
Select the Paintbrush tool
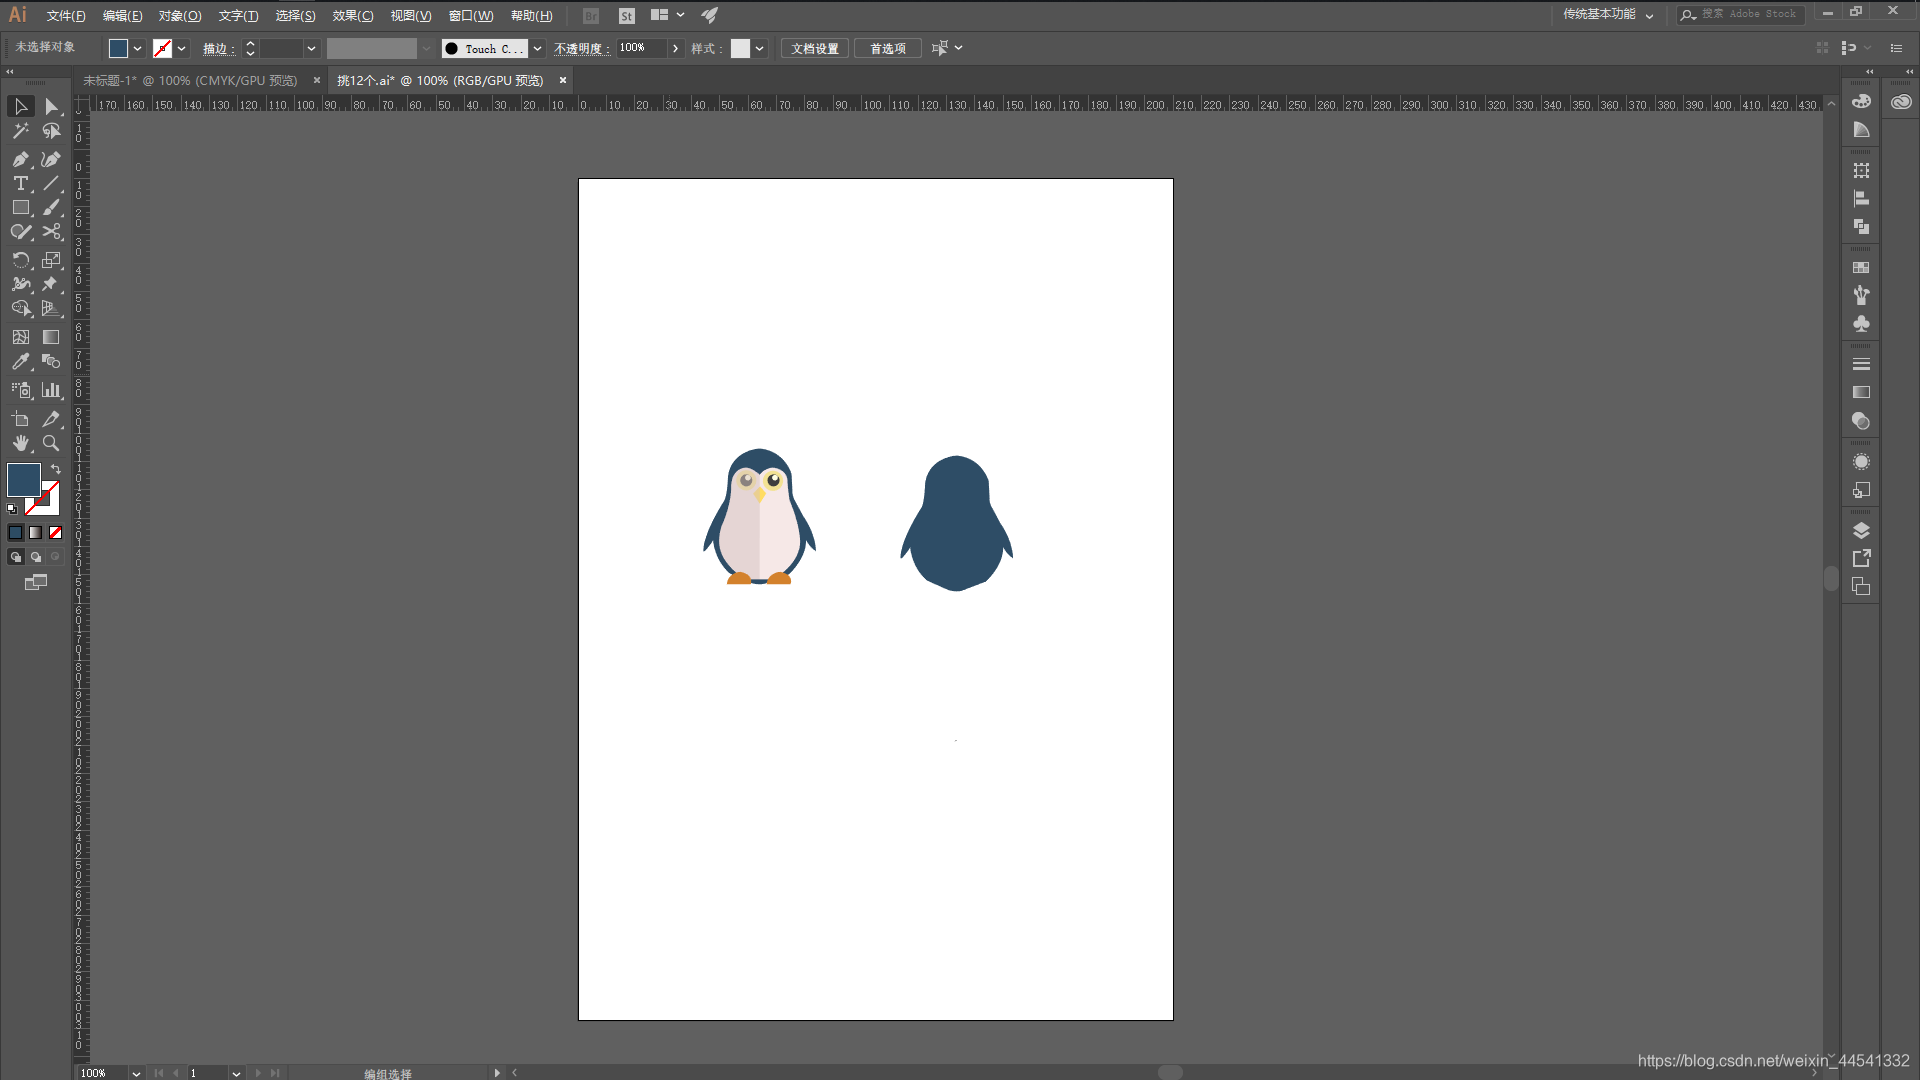click(51, 207)
